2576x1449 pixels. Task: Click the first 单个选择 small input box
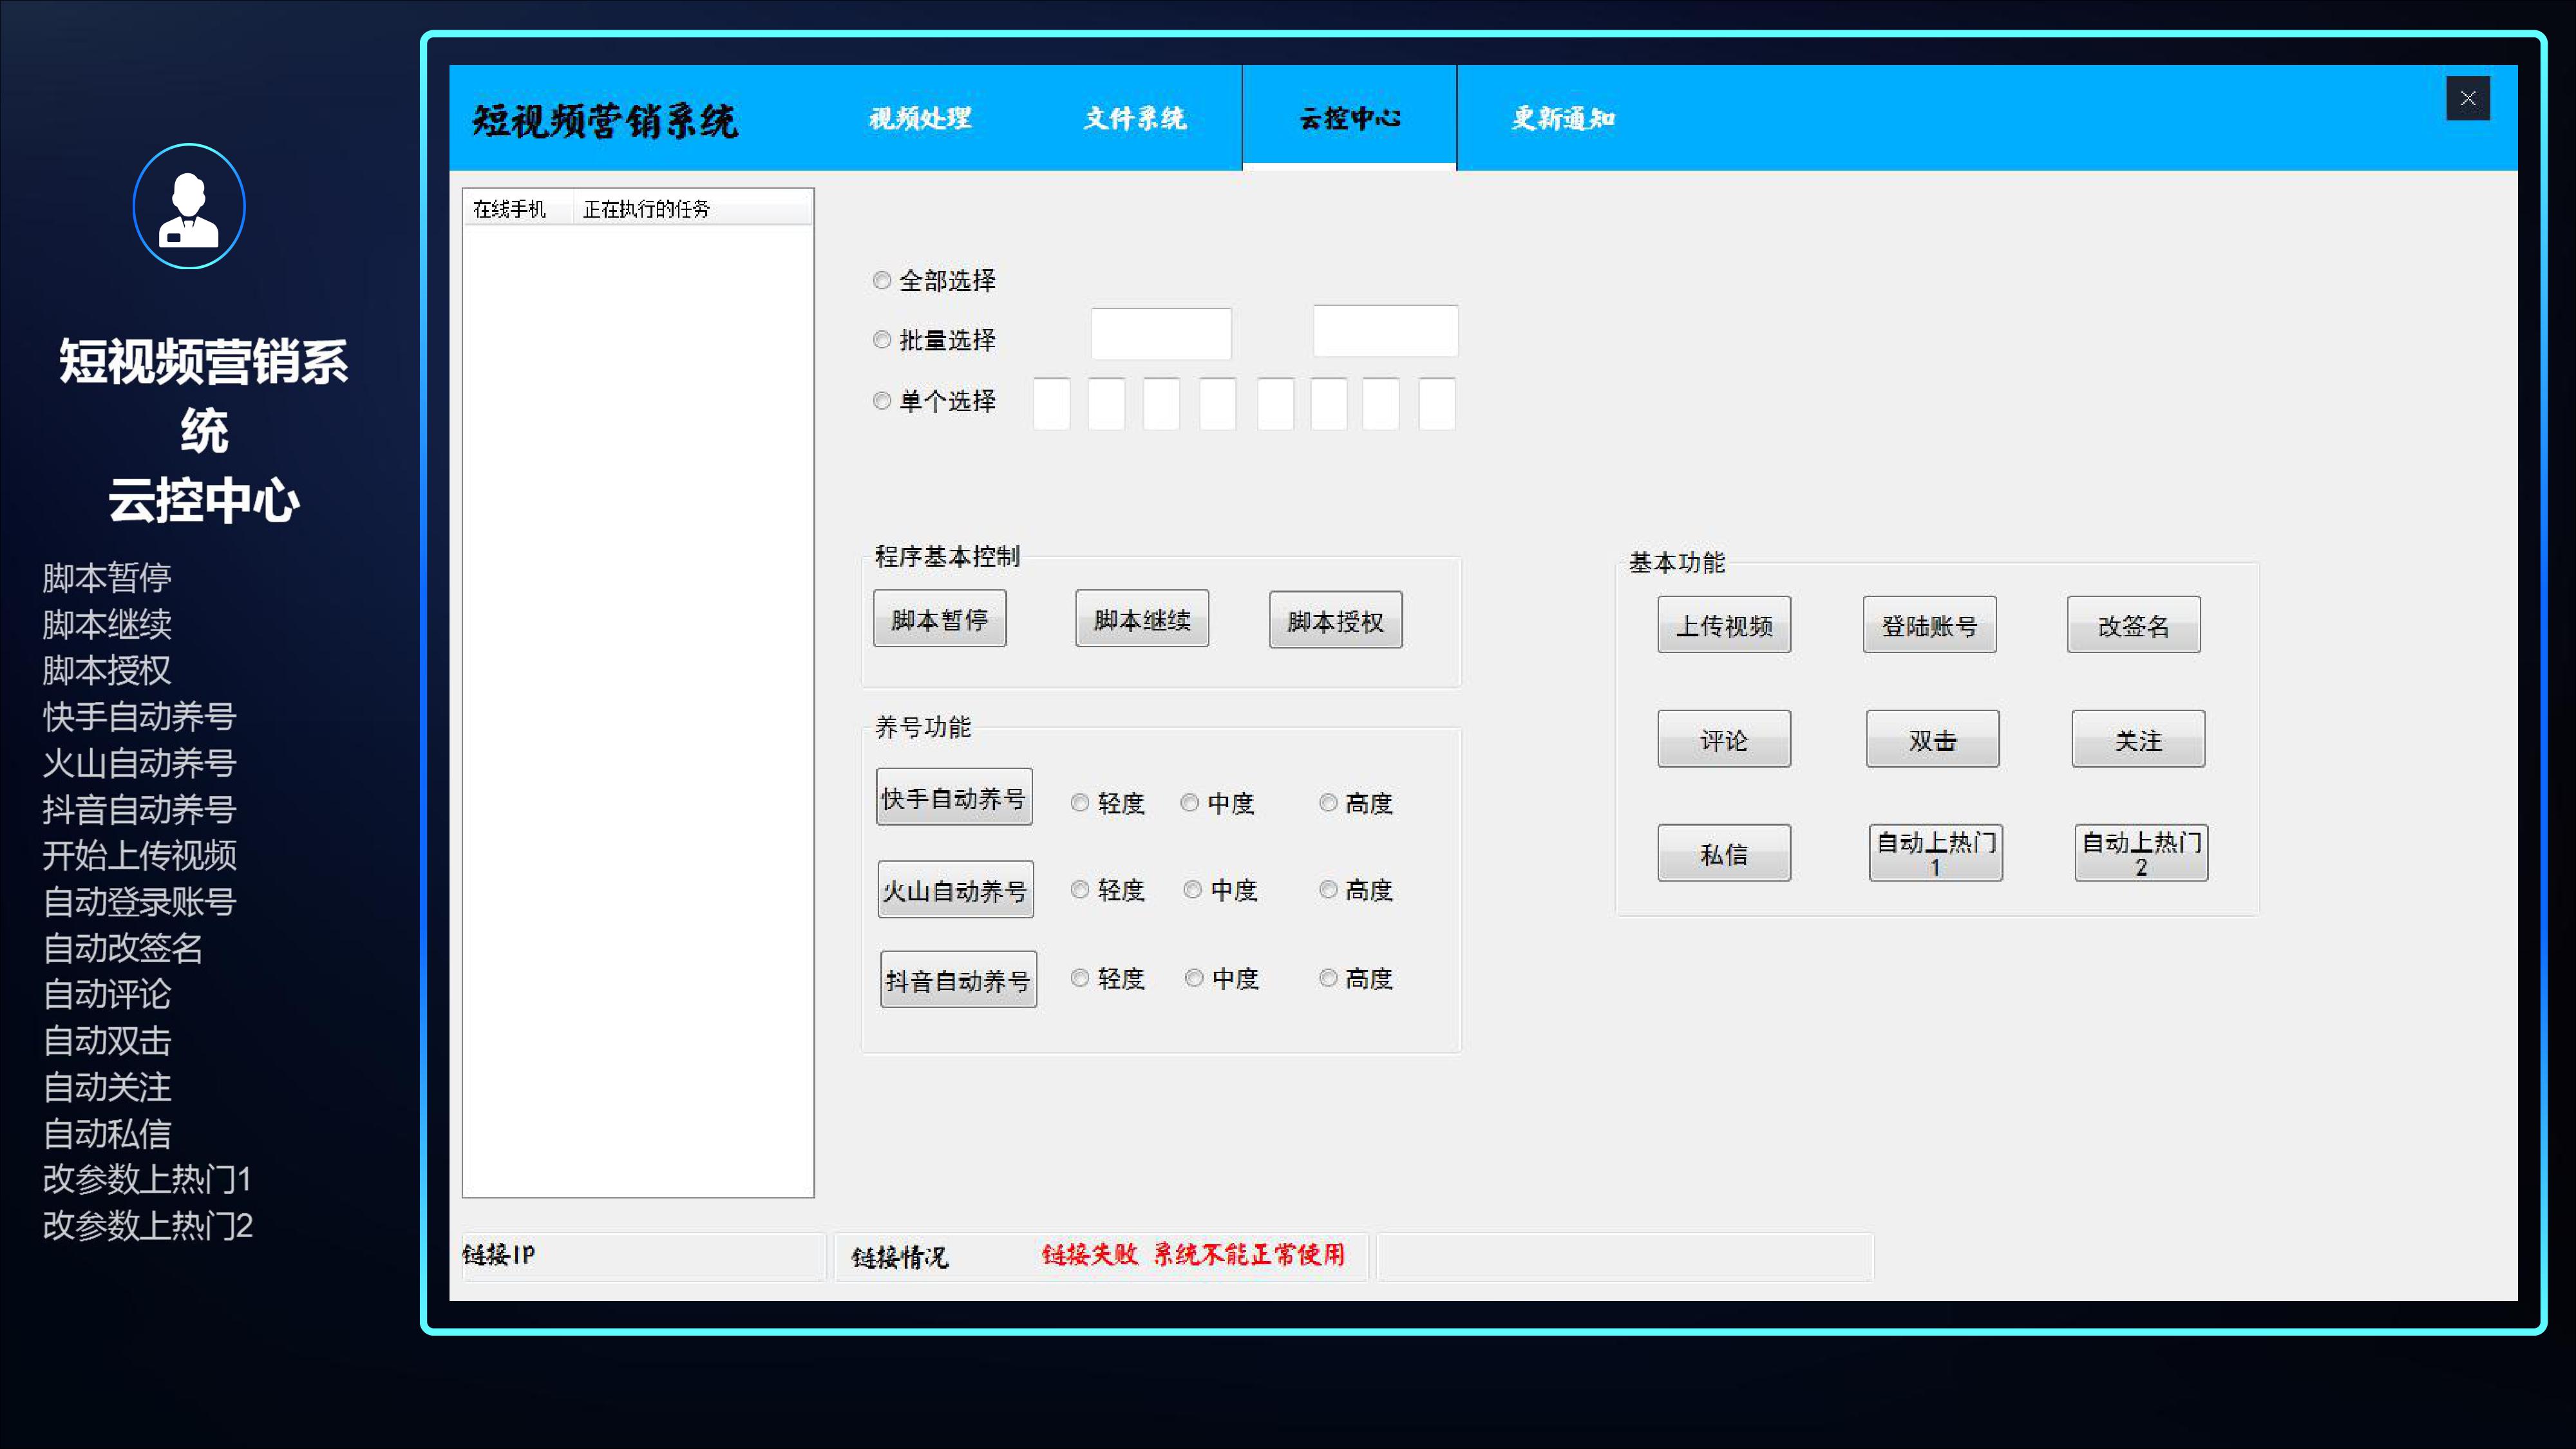point(1051,404)
